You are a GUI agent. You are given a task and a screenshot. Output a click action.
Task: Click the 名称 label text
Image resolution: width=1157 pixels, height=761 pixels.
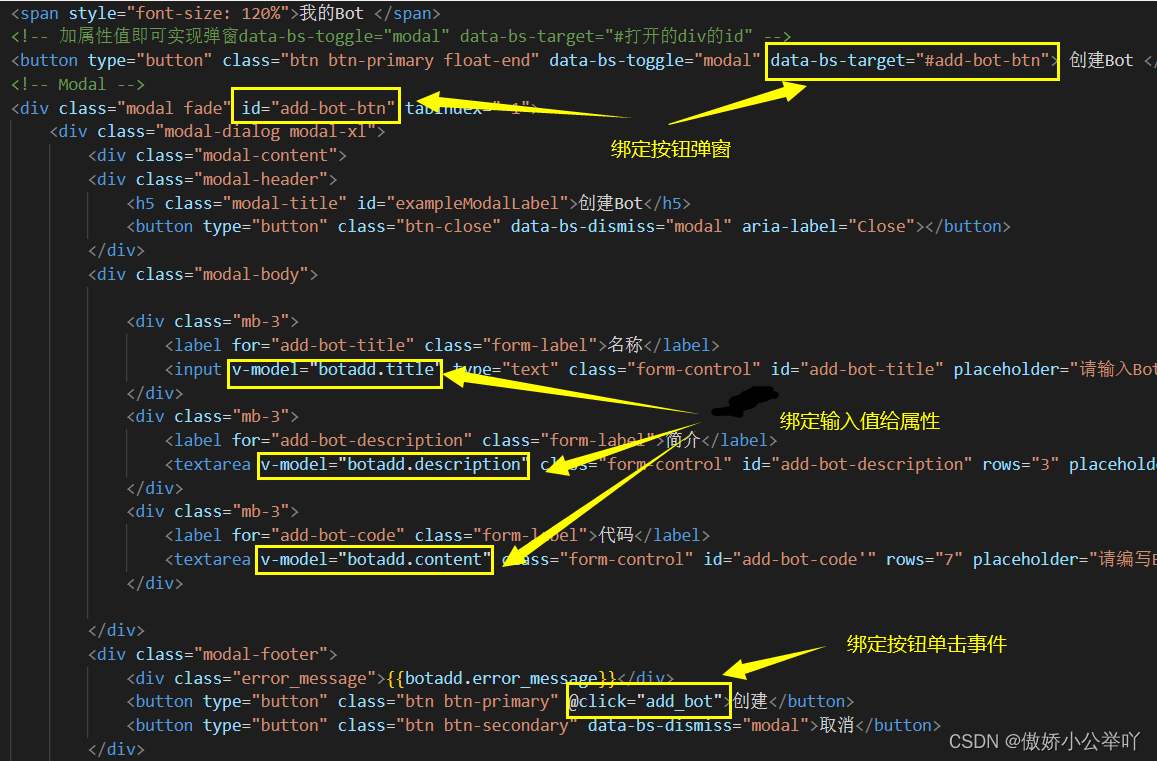click(x=626, y=345)
